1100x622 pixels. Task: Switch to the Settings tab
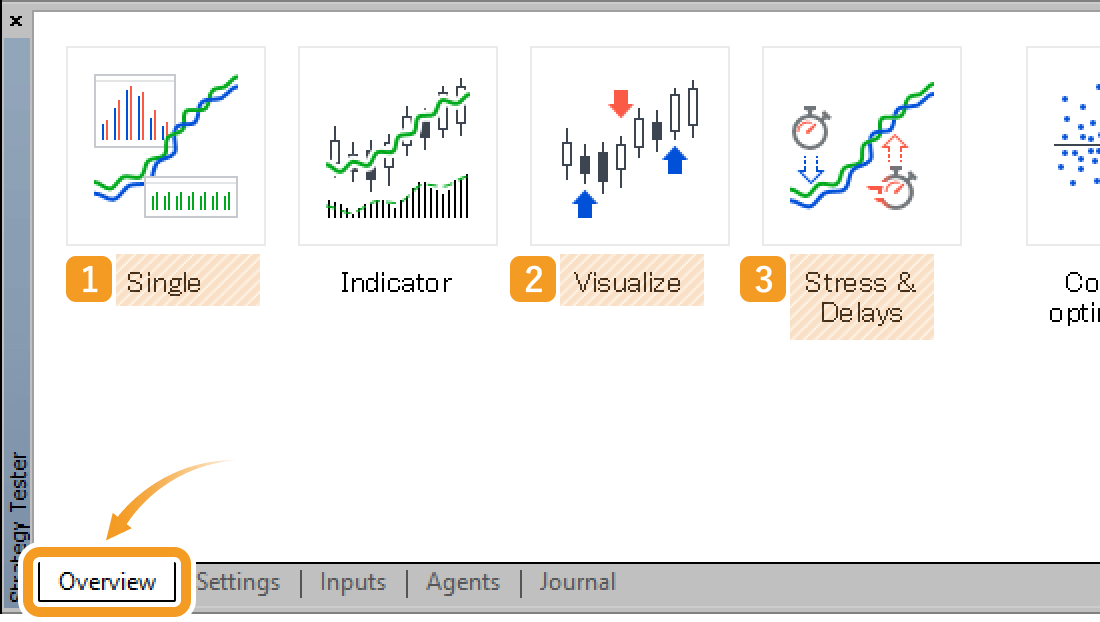coord(237,582)
